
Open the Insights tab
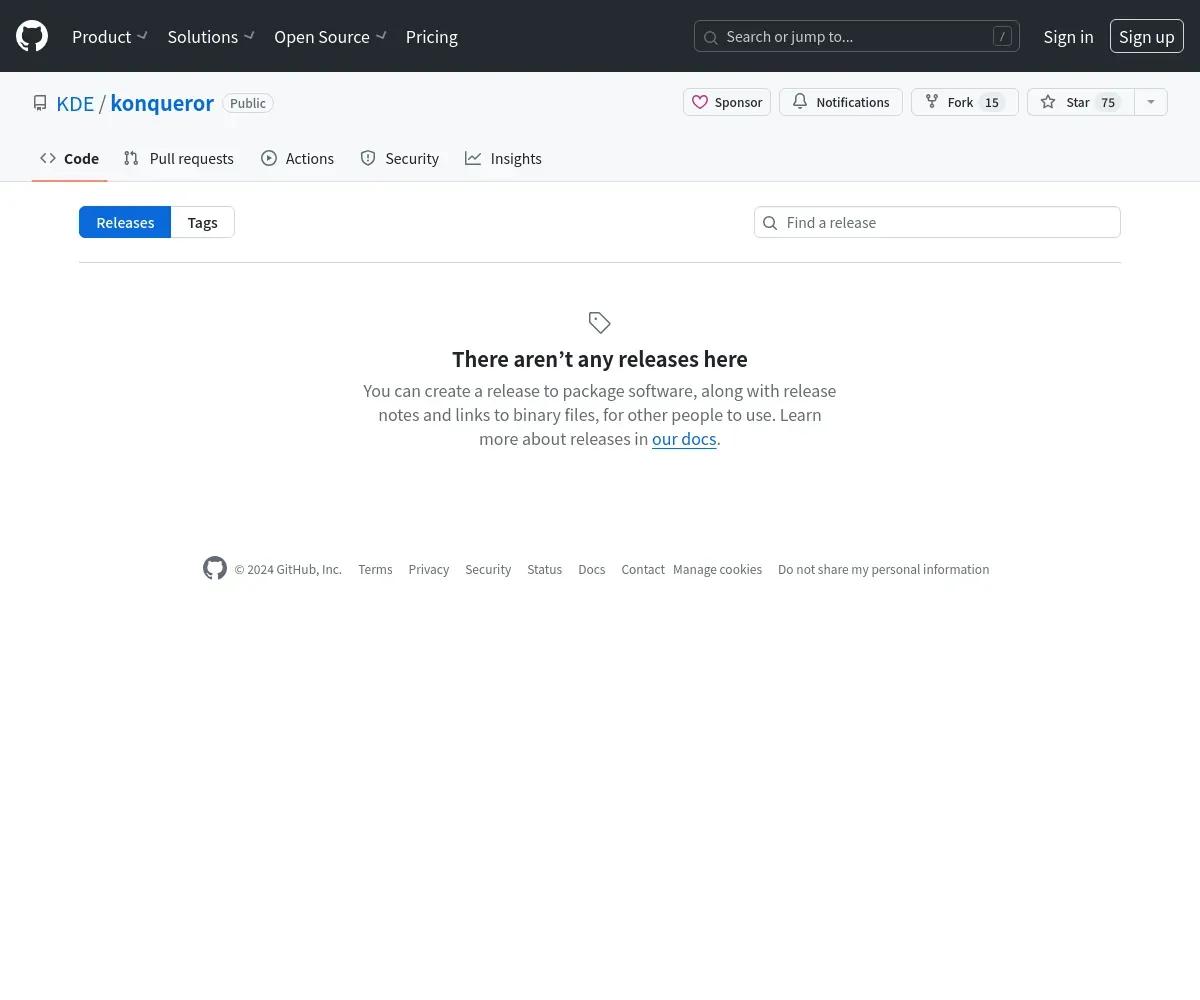(503, 158)
